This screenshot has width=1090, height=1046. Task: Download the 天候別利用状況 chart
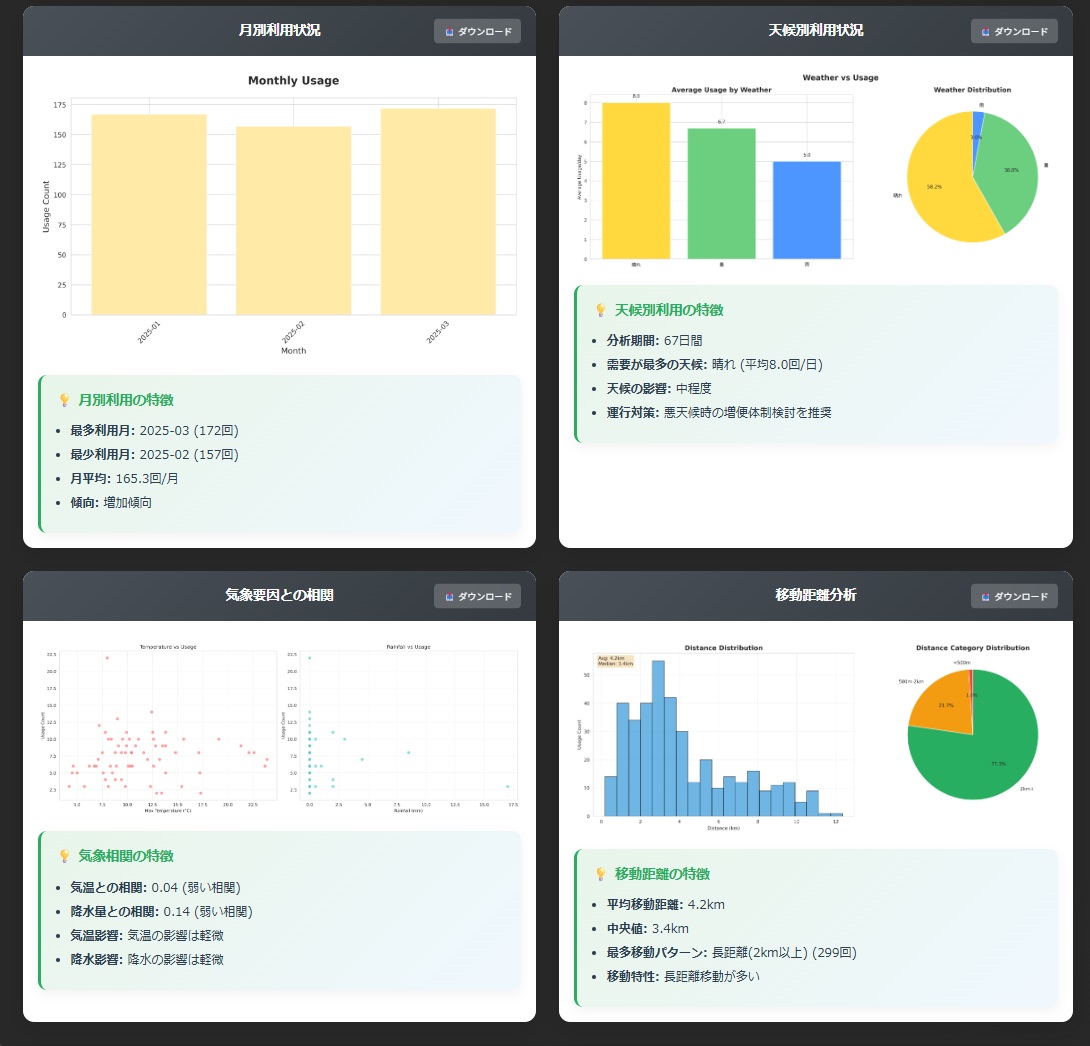pos(1014,31)
